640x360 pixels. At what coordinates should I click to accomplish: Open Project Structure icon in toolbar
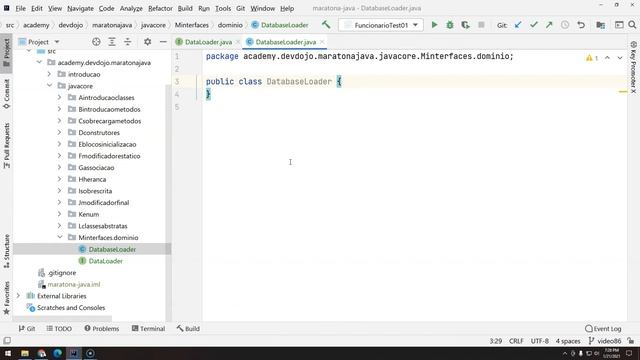(600, 25)
